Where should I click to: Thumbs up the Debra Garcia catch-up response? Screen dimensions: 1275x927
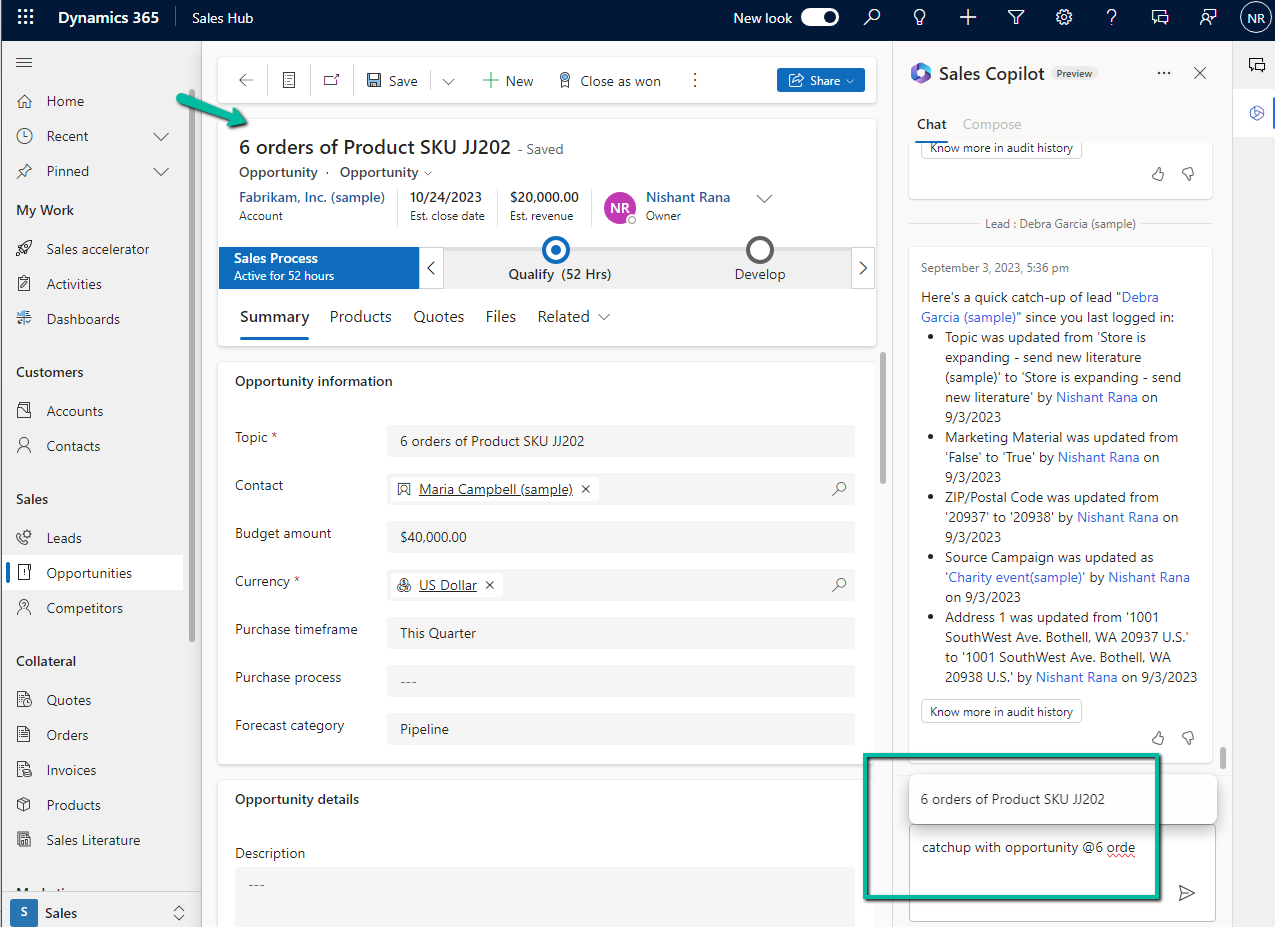point(1158,738)
